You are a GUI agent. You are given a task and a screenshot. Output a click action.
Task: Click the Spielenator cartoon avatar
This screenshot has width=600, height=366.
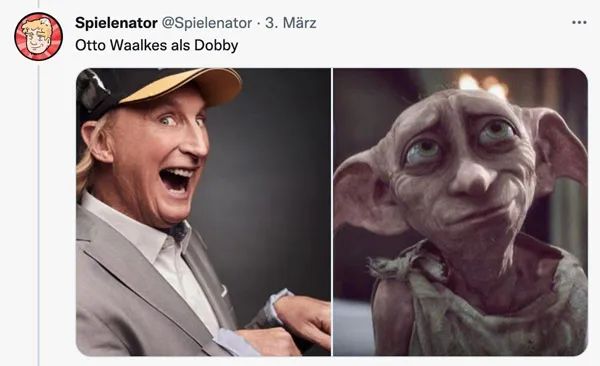[x=38, y=37]
